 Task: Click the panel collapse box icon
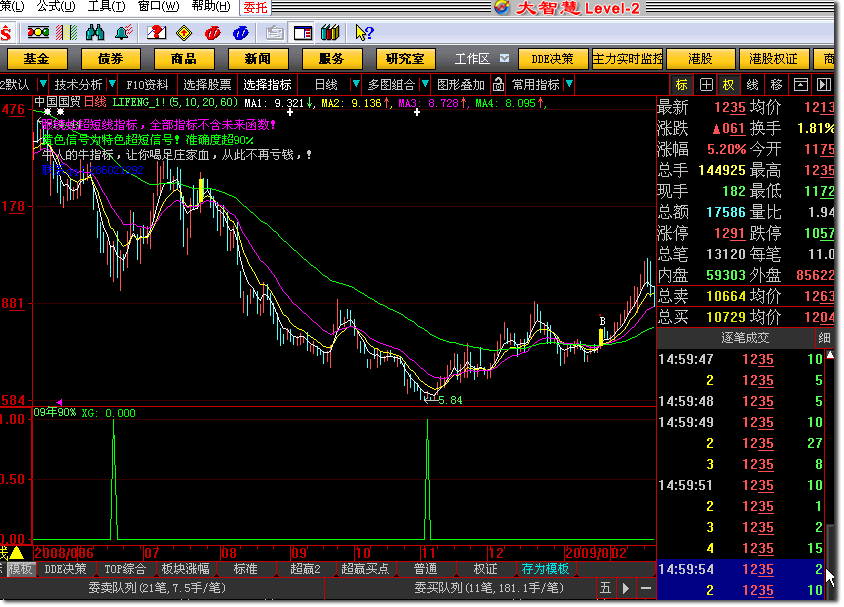point(801,84)
